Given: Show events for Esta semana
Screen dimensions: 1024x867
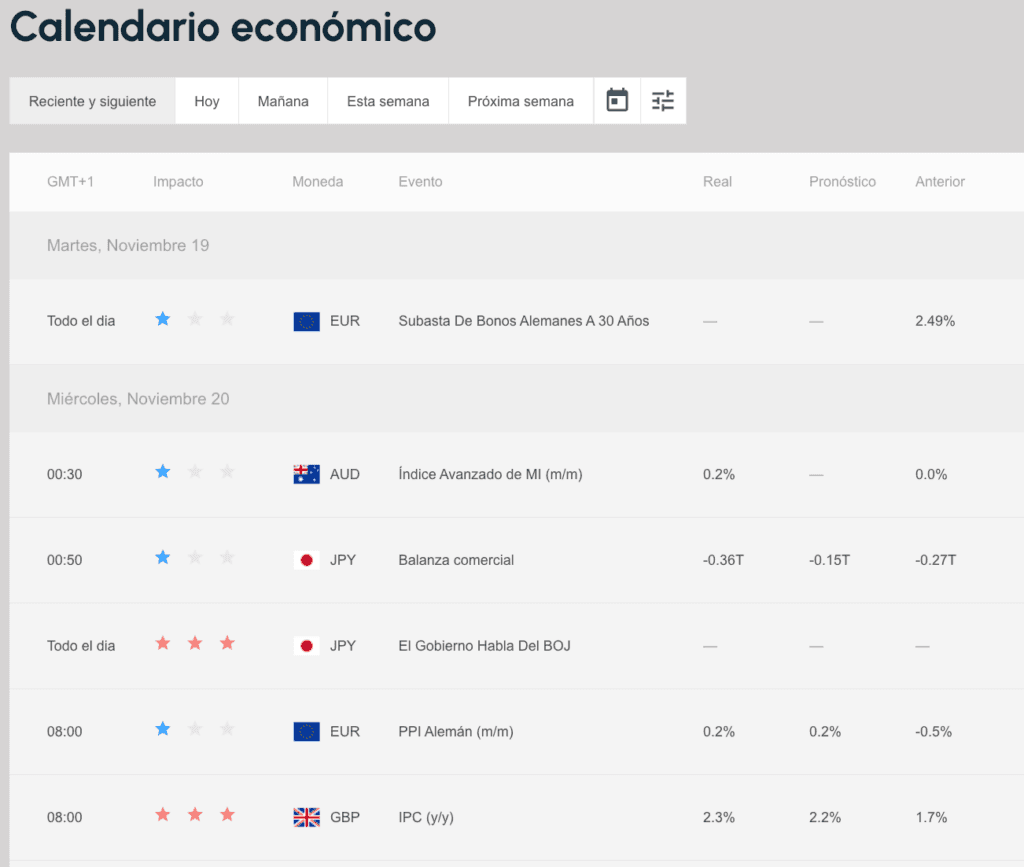Looking at the screenshot, I should point(388,101).
